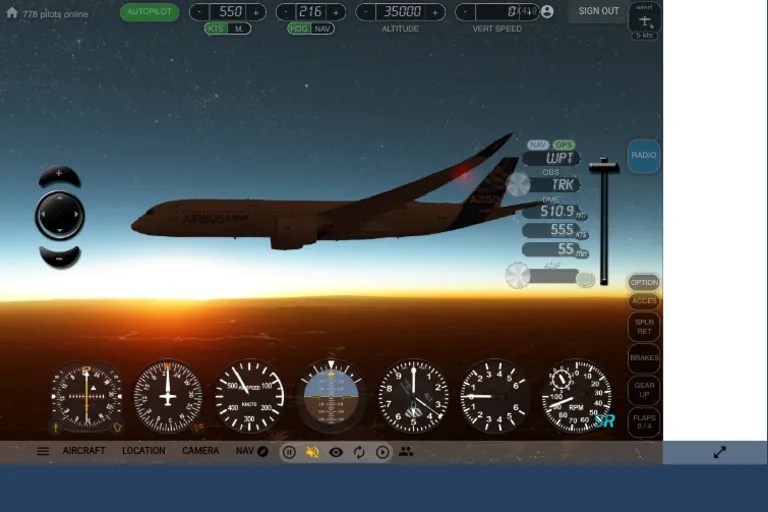Click the vertical speed indicator gauge
This screenshot has width=768, height=512.
(x=495, y=397)
